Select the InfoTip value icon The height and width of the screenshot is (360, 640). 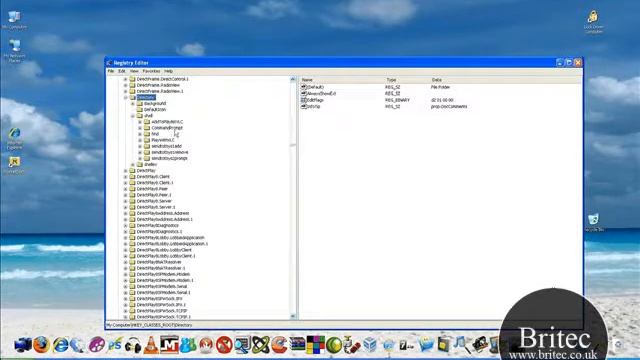coord(304,107)
